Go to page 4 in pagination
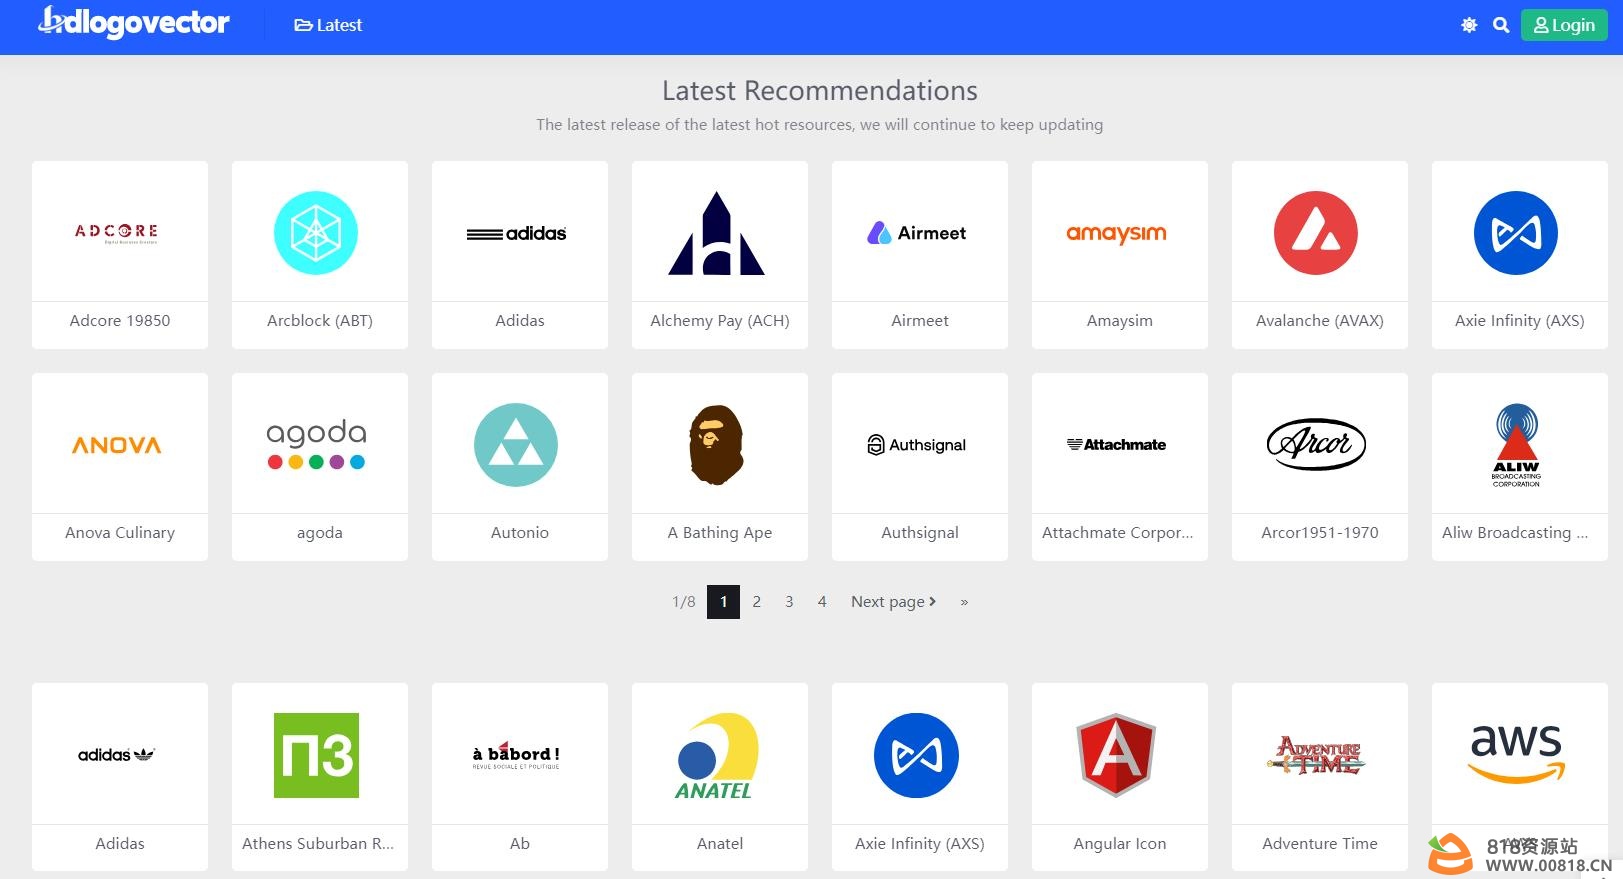The image size is (1623, 879). (822, 602)
